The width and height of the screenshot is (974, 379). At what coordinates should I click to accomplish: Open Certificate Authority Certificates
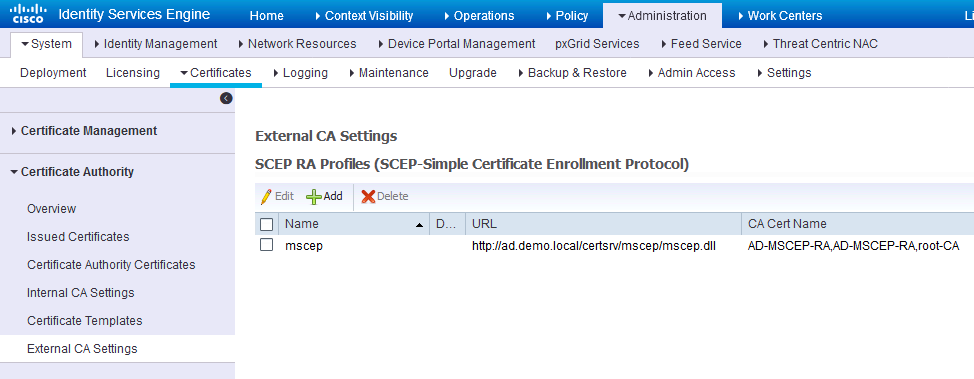111,265
